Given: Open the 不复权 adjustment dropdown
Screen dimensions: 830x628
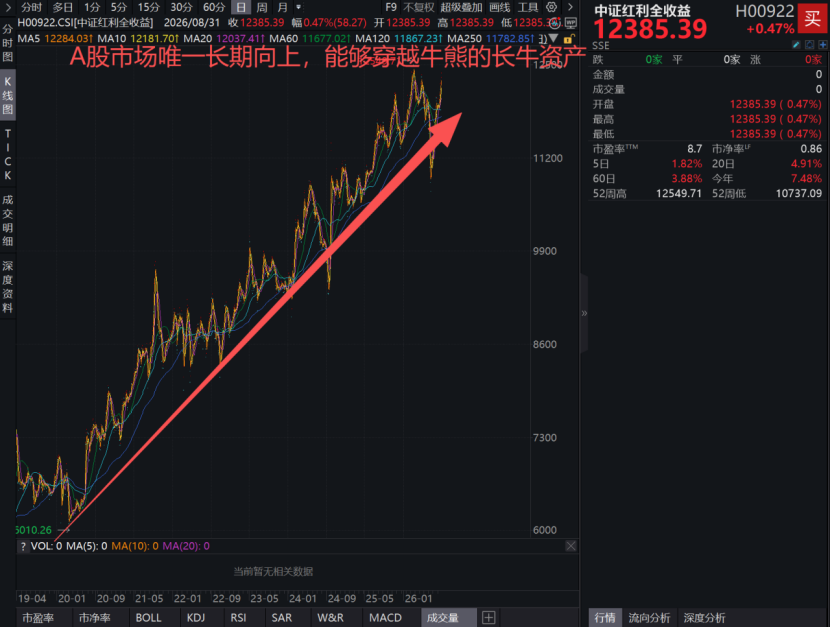Looking at the screenshot, I should [418, 7].
